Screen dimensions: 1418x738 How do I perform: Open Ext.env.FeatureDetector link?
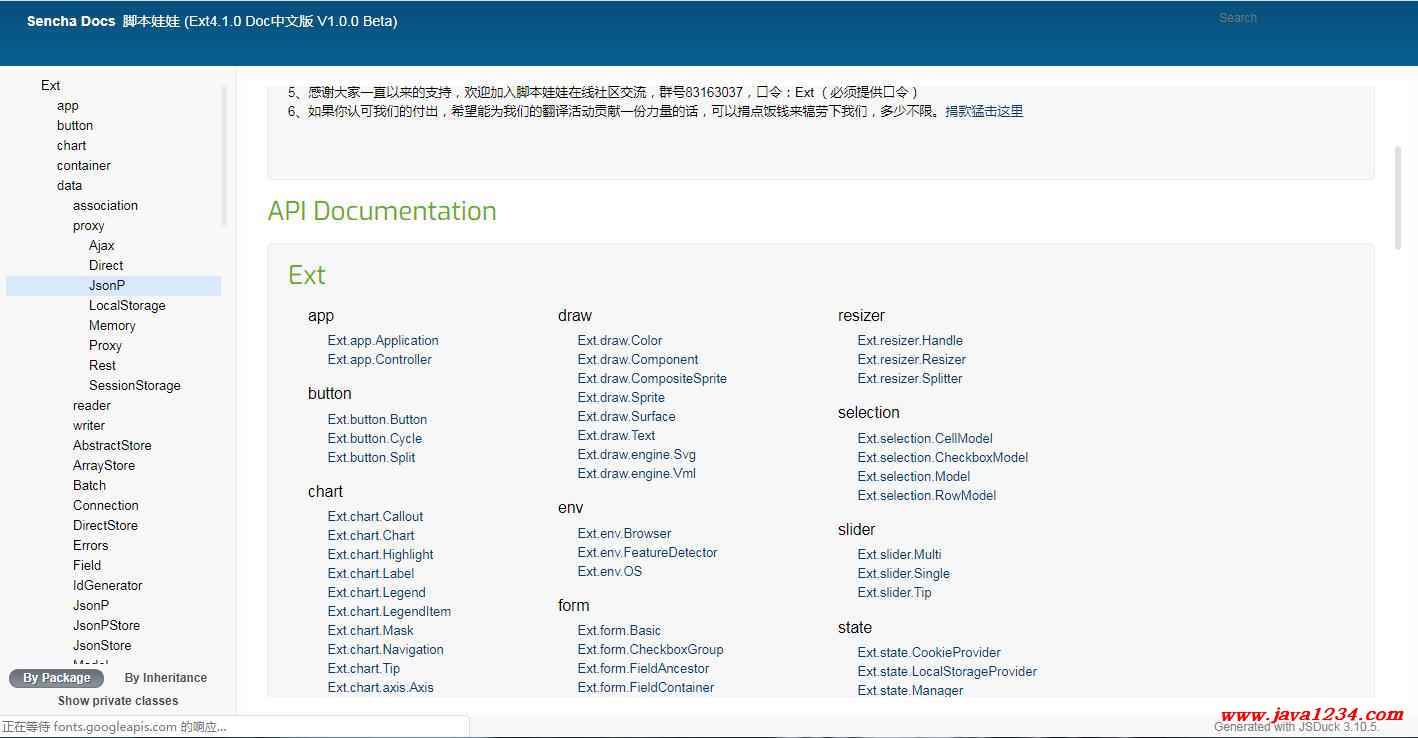point(647,553)
